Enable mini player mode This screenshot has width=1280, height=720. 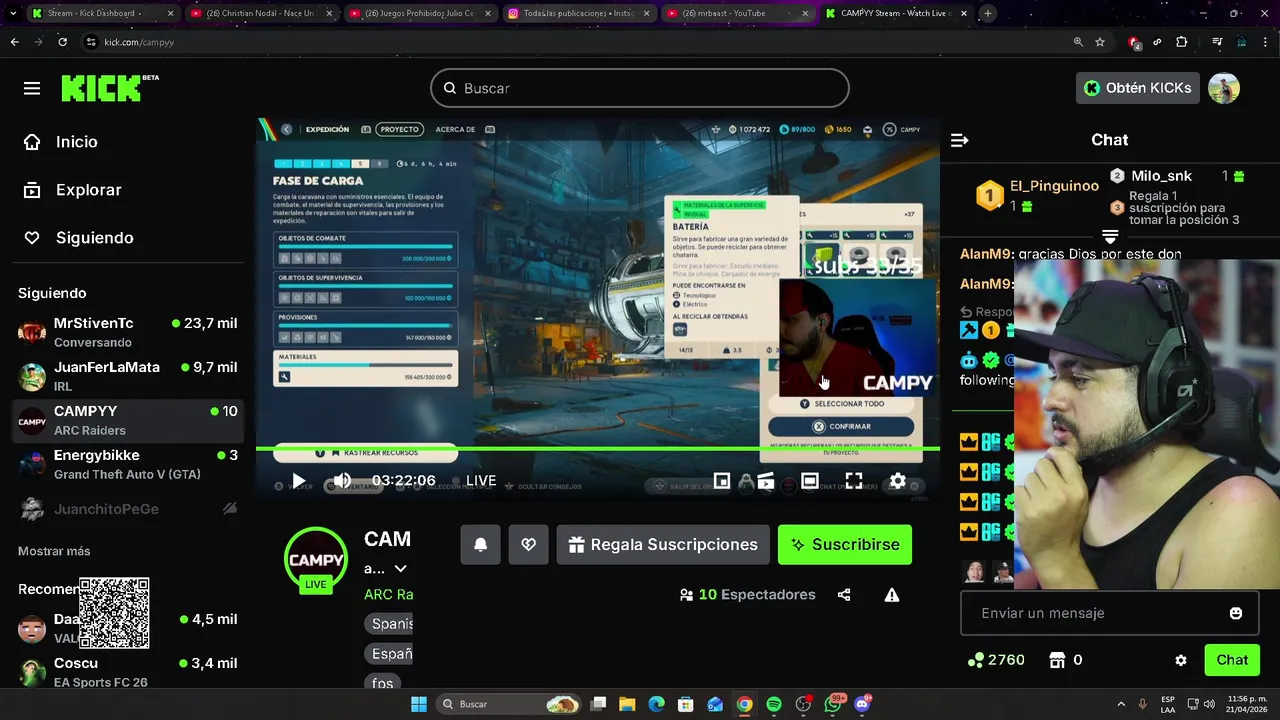[722, 481]
